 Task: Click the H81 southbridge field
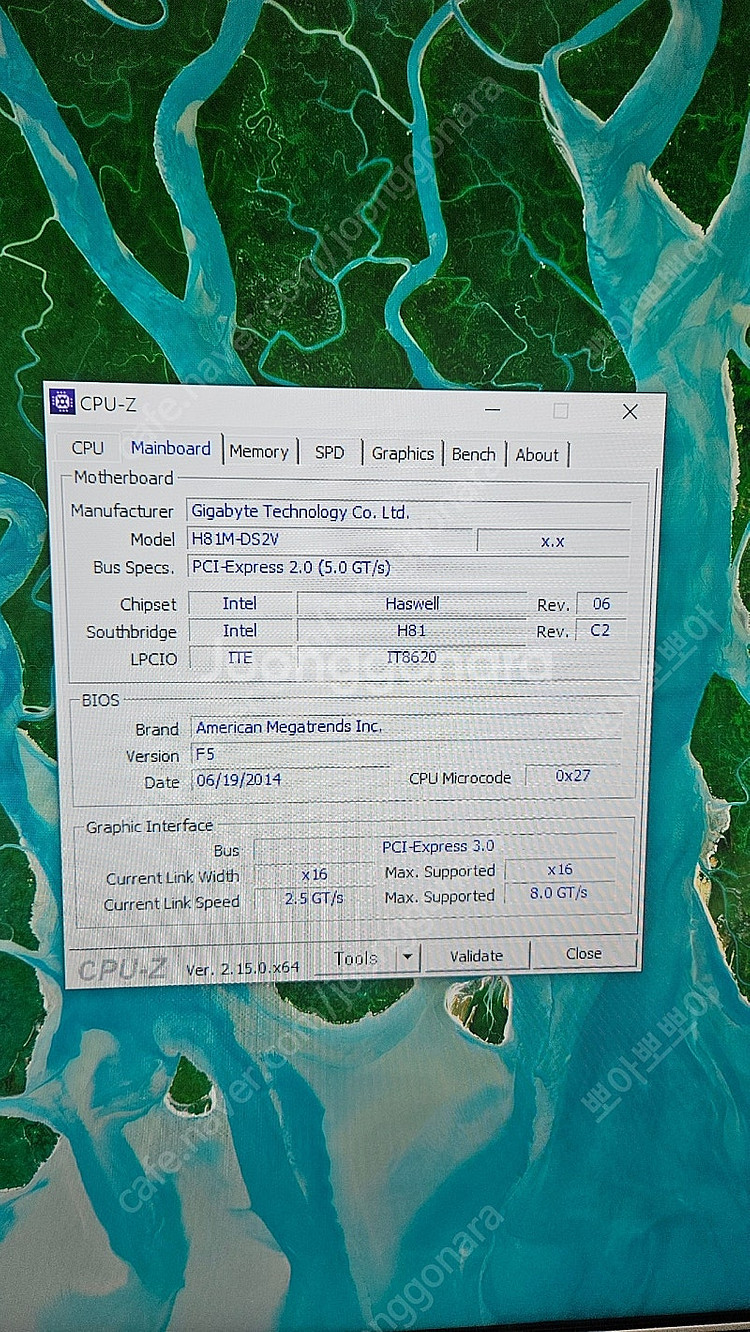coord(412,631)
